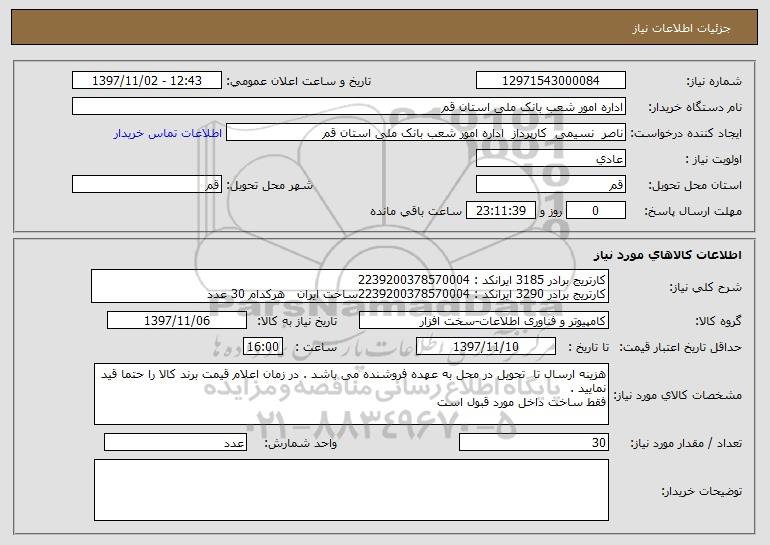The image size is (770, 545).
Task: Click the label استان محل تحویل
Action: [x=695, y=186]
